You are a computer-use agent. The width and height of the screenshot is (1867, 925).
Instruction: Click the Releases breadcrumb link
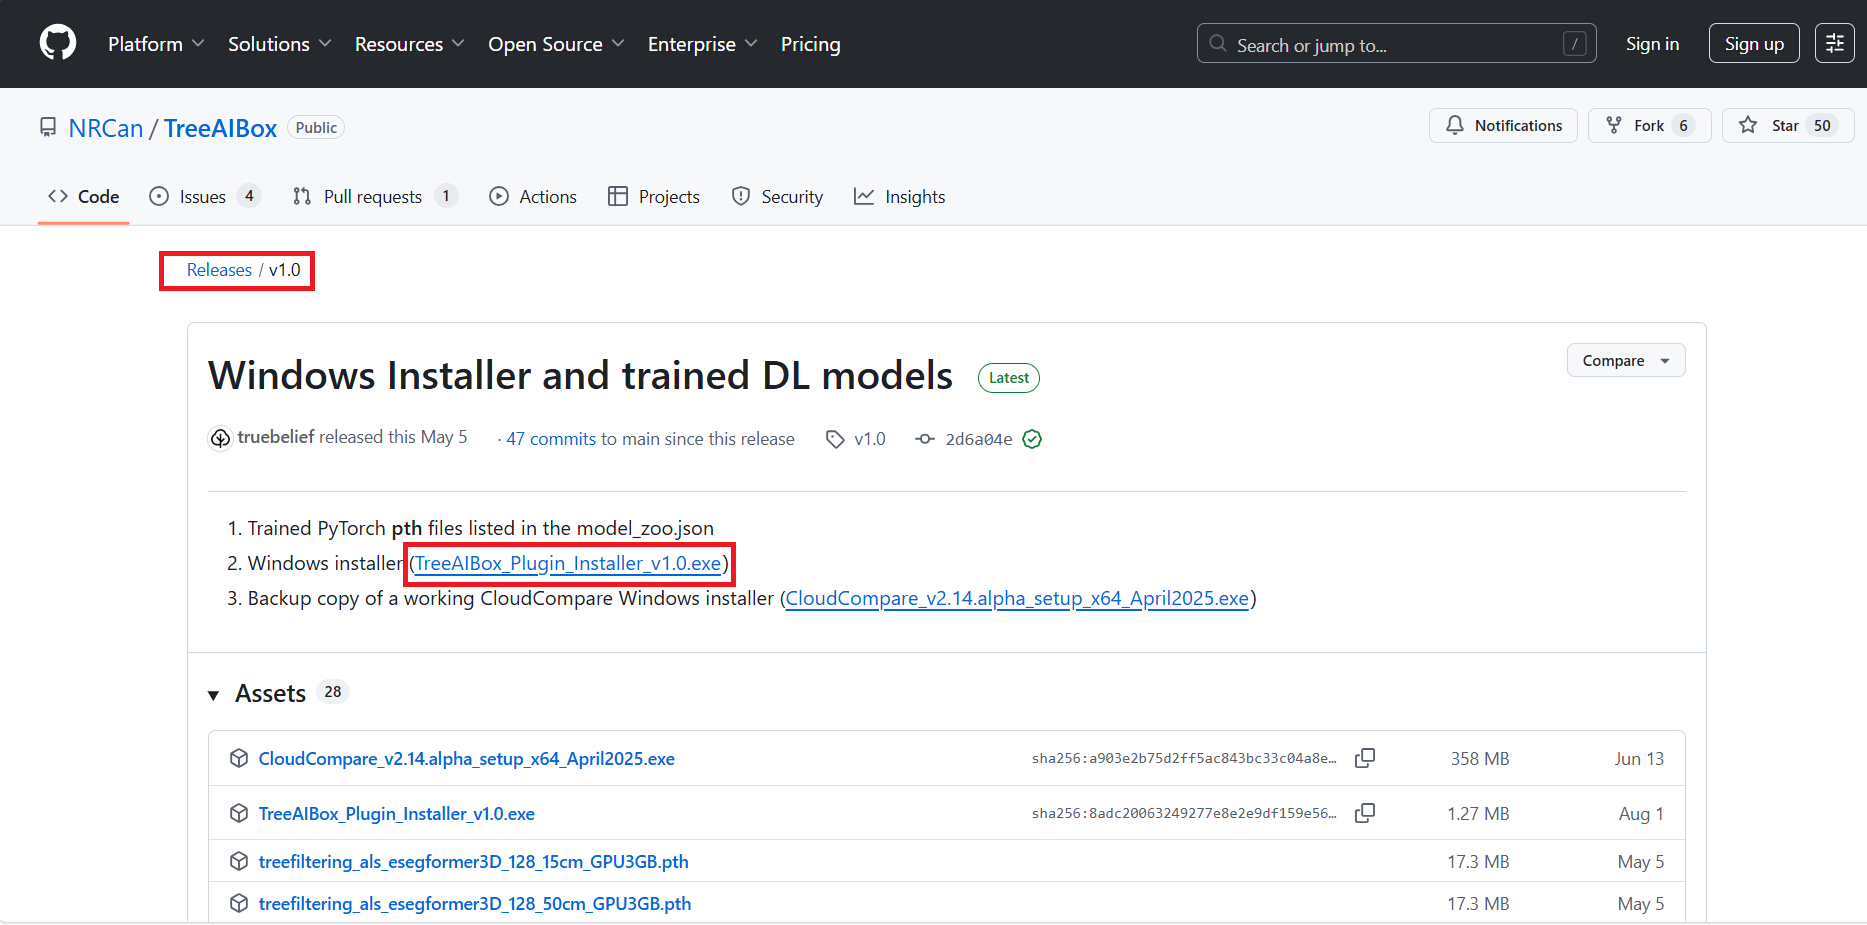[x=219, y=270]
